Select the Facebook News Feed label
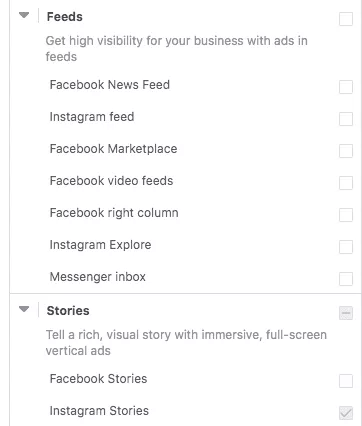The width and height of the screenshot is (362, 426). click(110, 85)
